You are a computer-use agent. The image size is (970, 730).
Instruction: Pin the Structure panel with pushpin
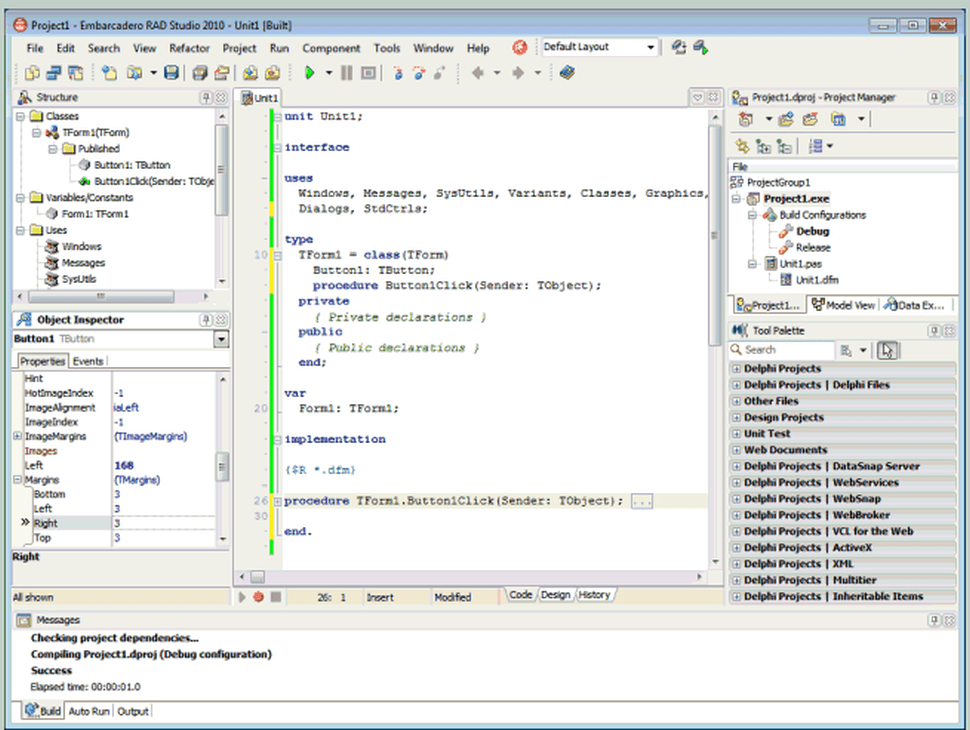click(206, 97)
